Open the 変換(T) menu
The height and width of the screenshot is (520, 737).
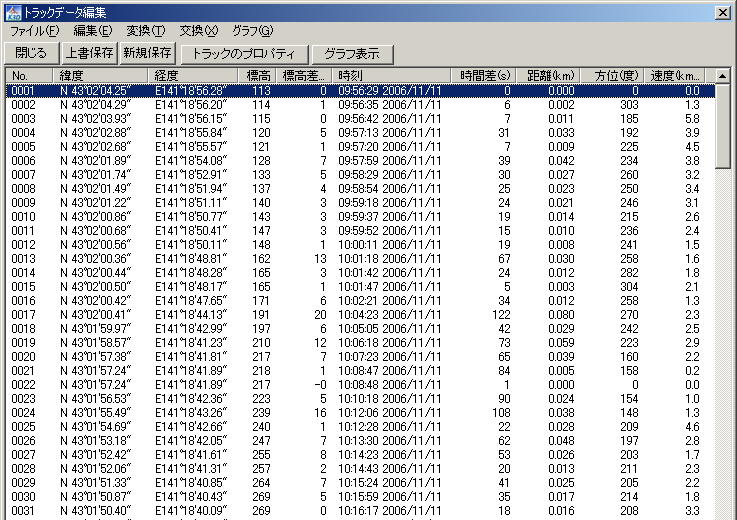[145, 31]
